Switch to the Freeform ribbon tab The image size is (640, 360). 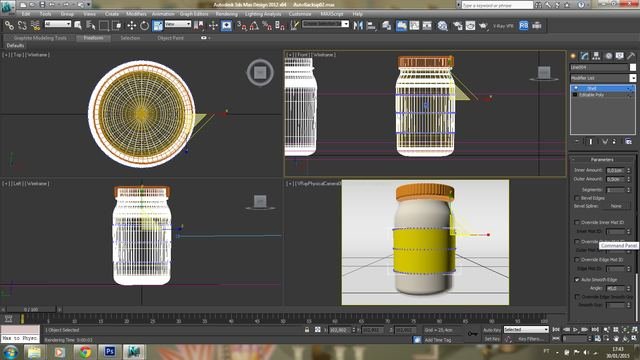point(93,38)
